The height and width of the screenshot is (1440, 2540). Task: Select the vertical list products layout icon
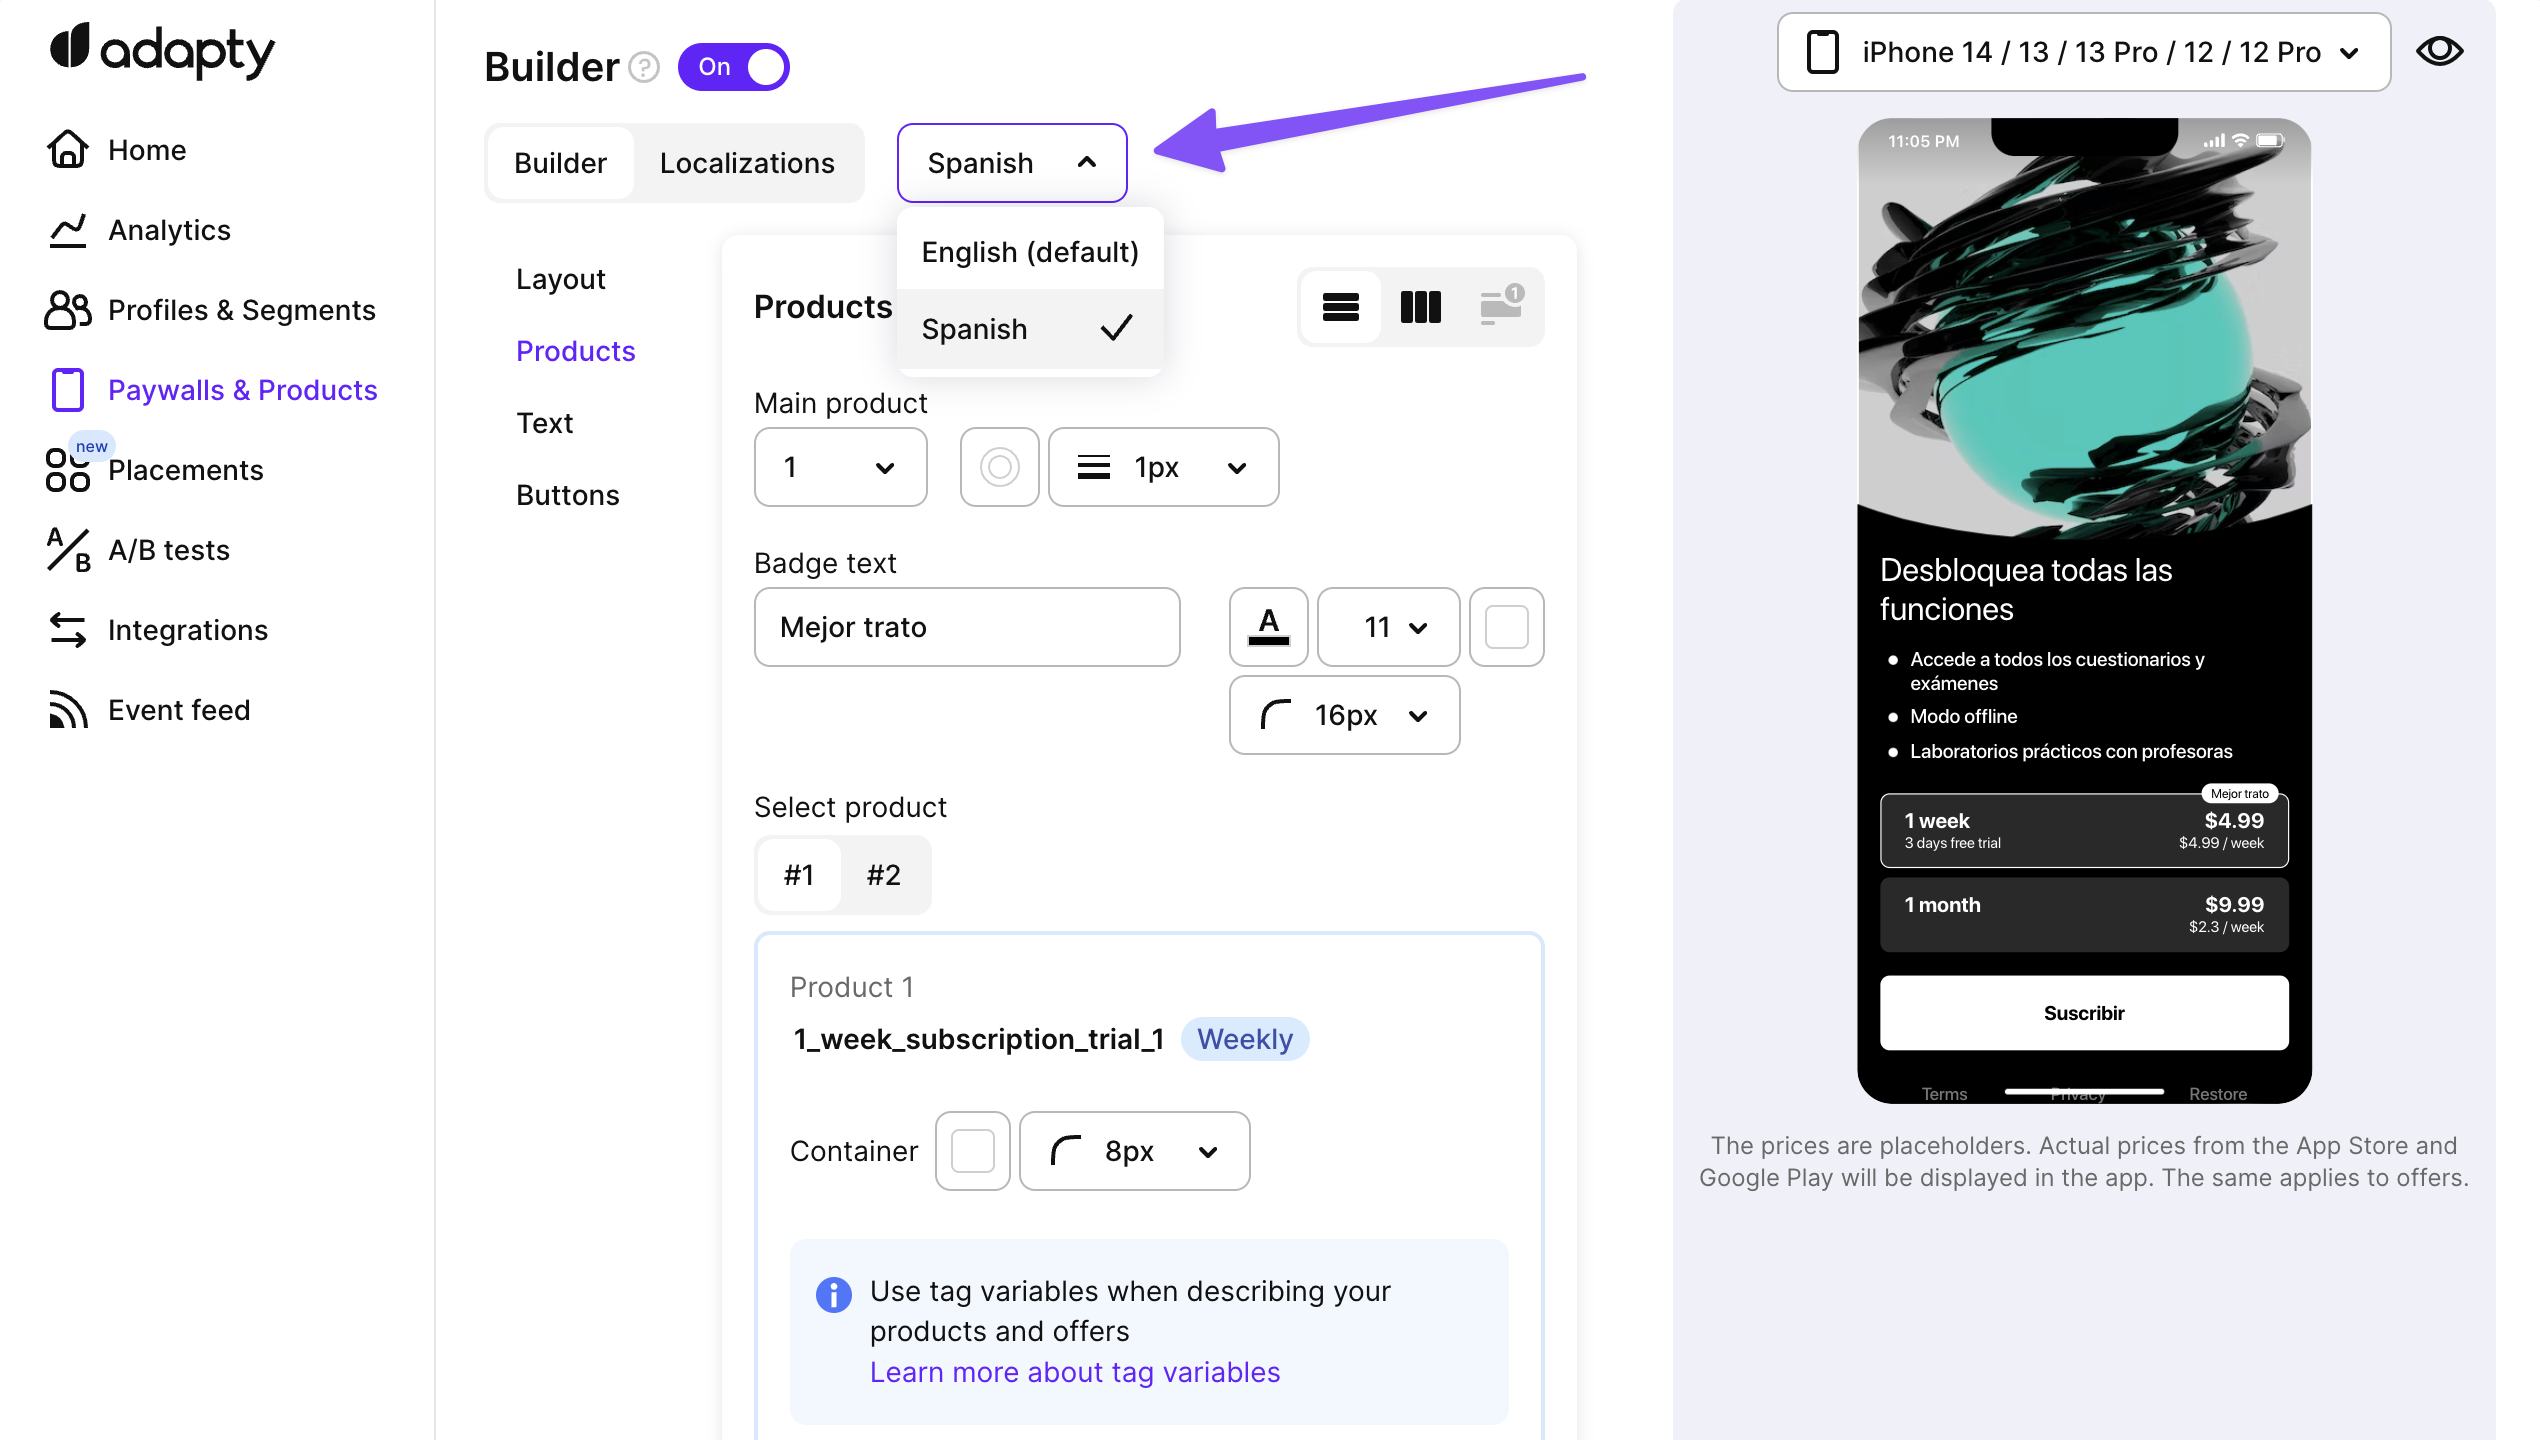pyautogui.click(x=1340, y=307)
